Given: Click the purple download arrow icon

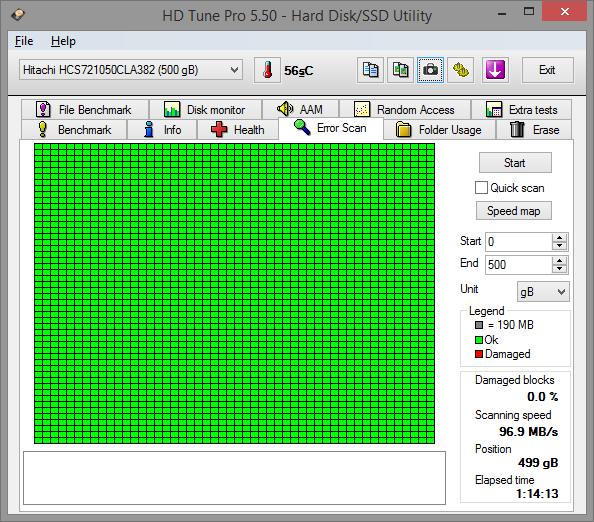Looking at the screenshot, I should pos(495,70).
